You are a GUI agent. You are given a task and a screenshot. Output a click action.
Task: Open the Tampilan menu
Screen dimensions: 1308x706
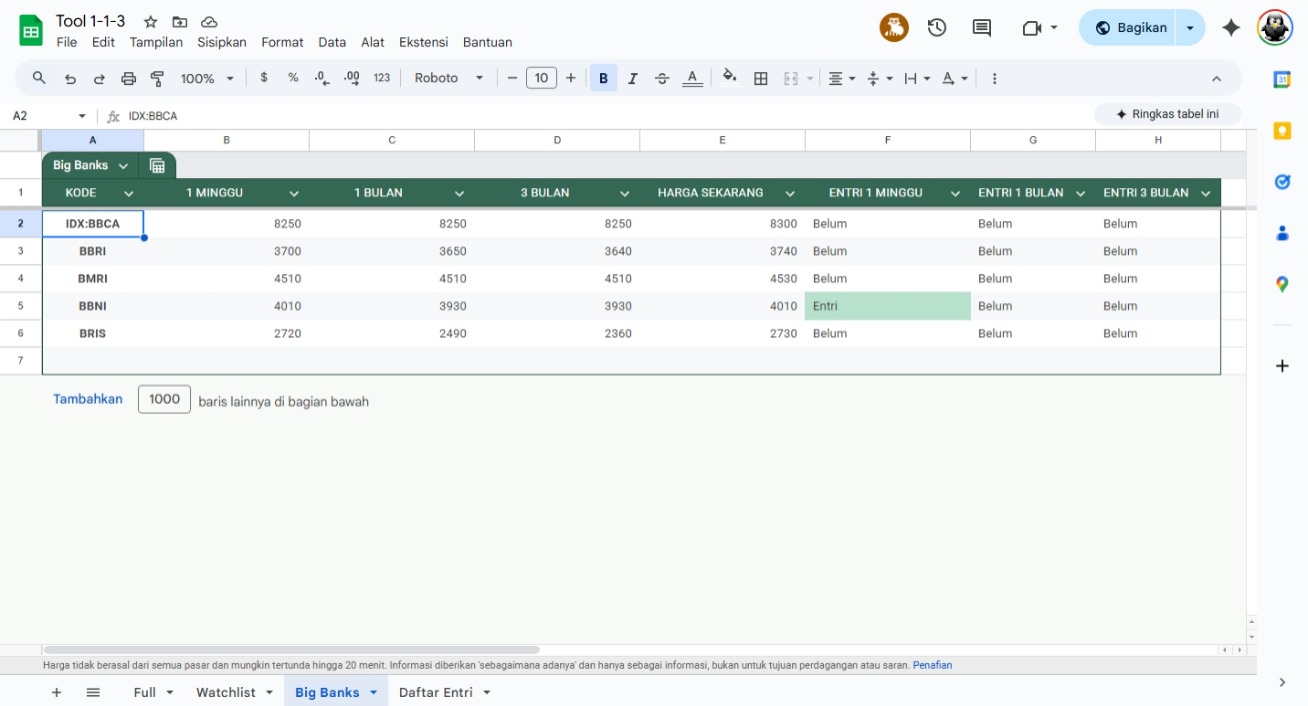tap(156, 42)
